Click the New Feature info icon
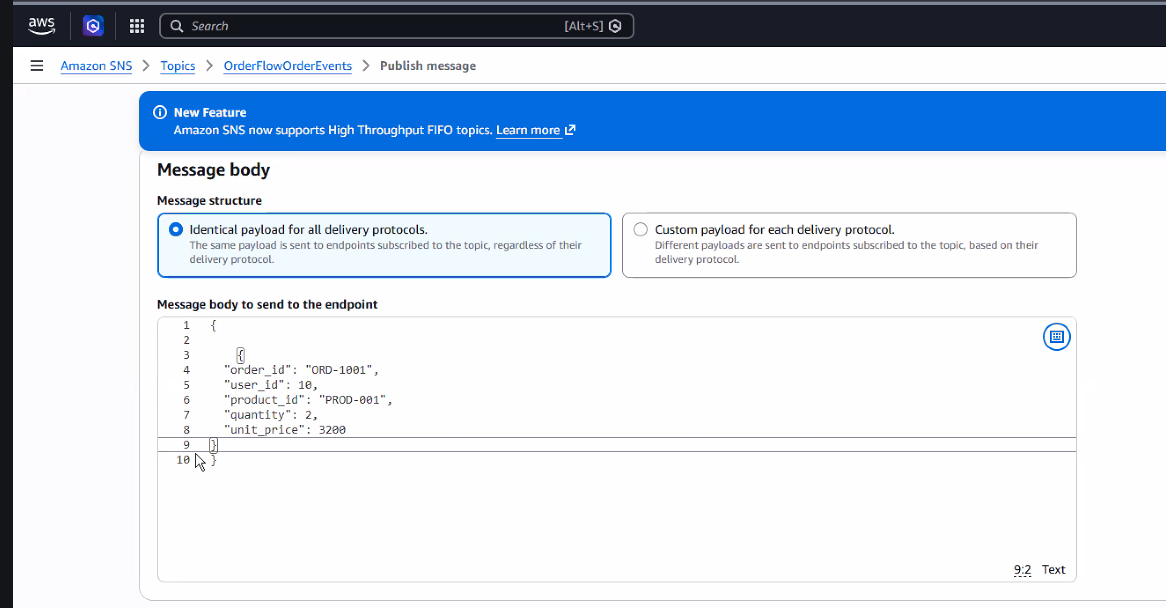Viewport: 1166px width, 608px height. (x=160, y=112)
